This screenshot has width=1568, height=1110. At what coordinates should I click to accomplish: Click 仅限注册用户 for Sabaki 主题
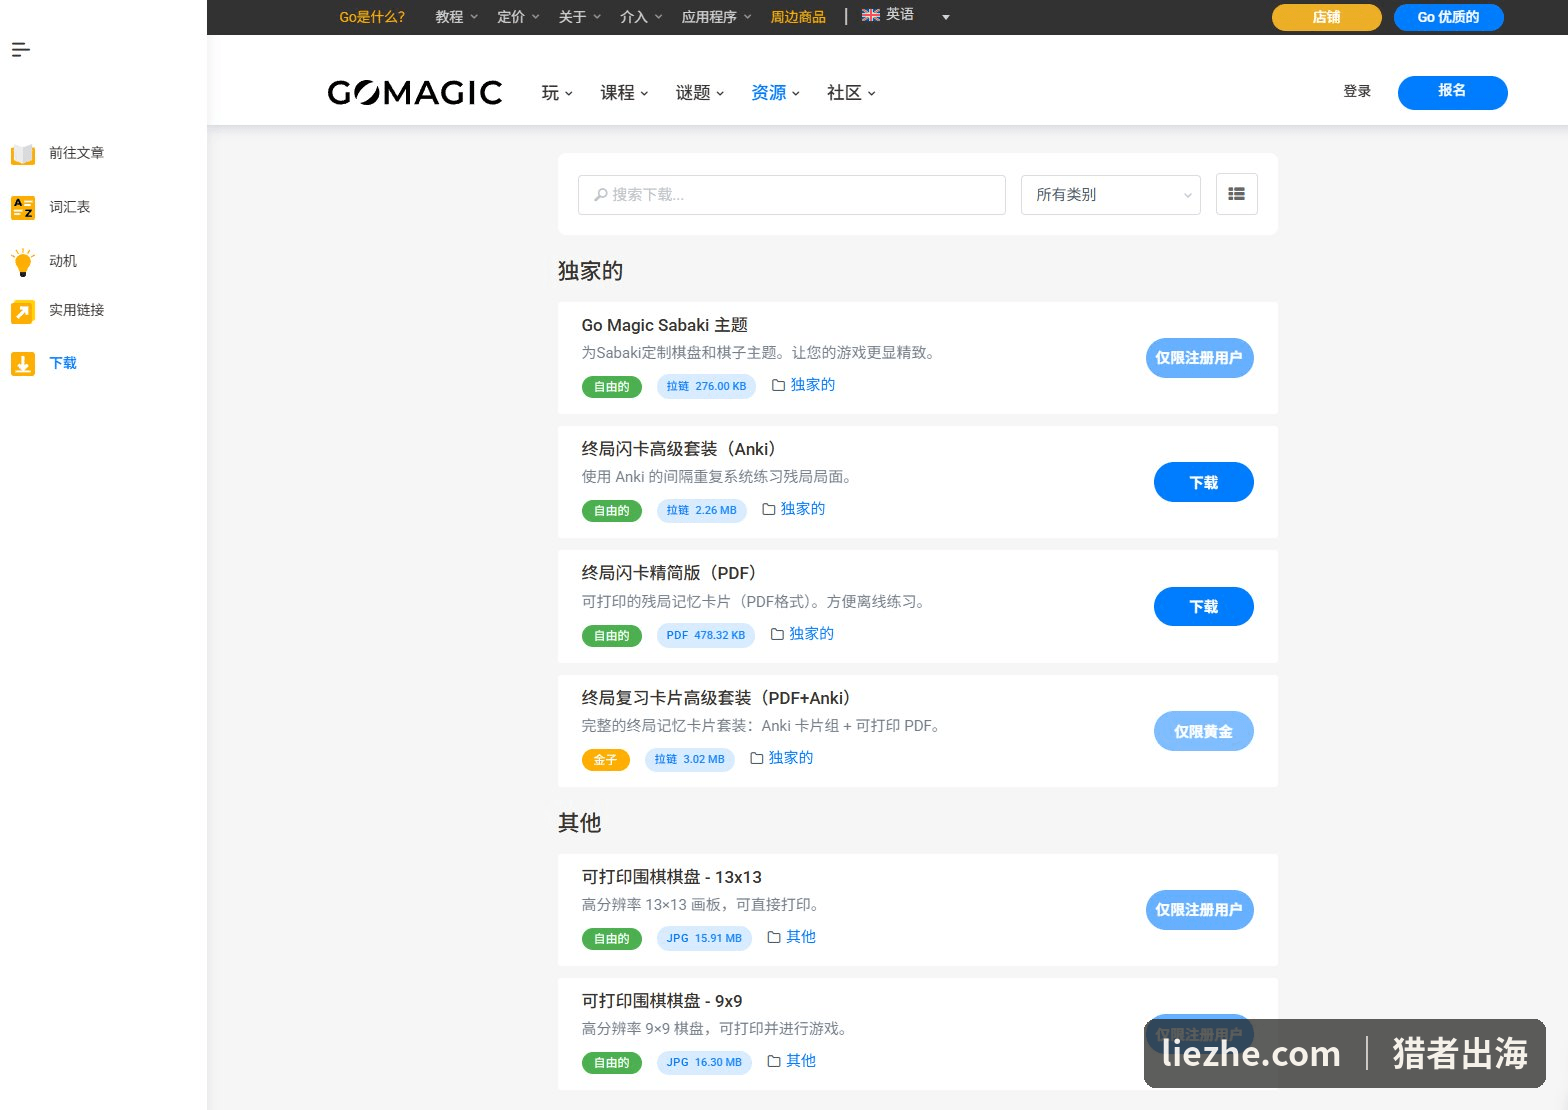(x=1199, y=358)
